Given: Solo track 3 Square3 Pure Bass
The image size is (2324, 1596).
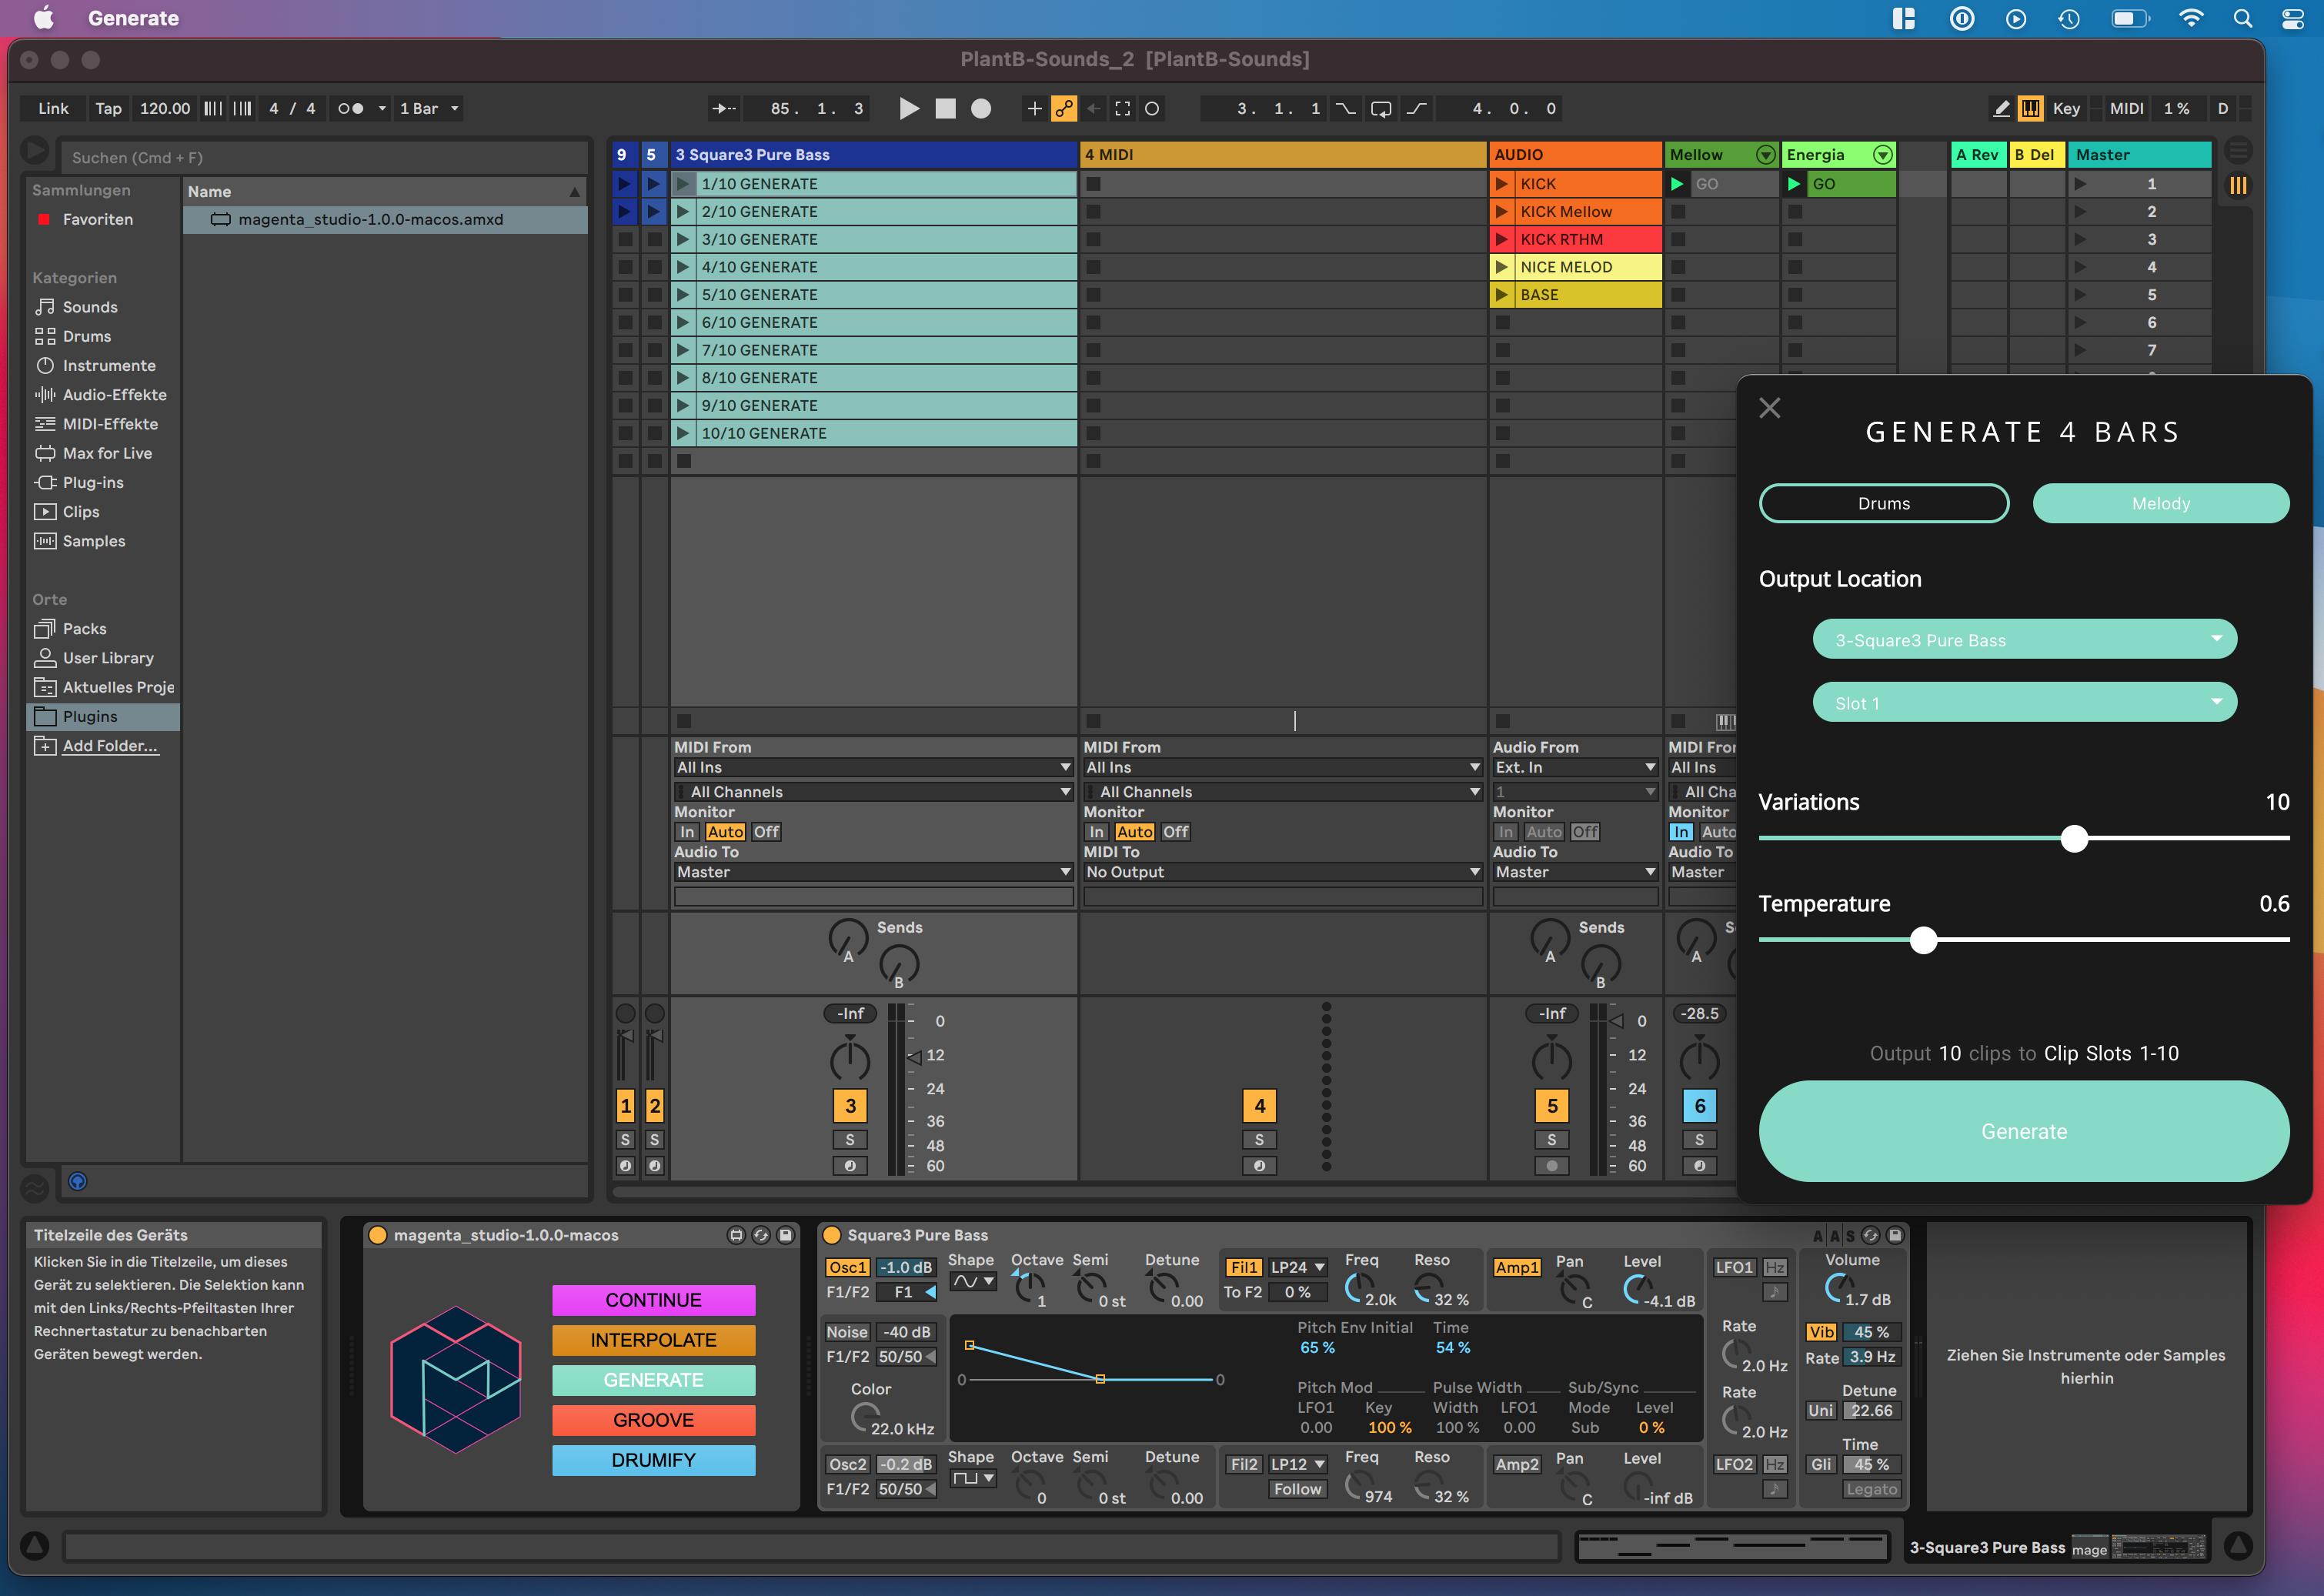Looking at the screenshot, I should 850,1140.
